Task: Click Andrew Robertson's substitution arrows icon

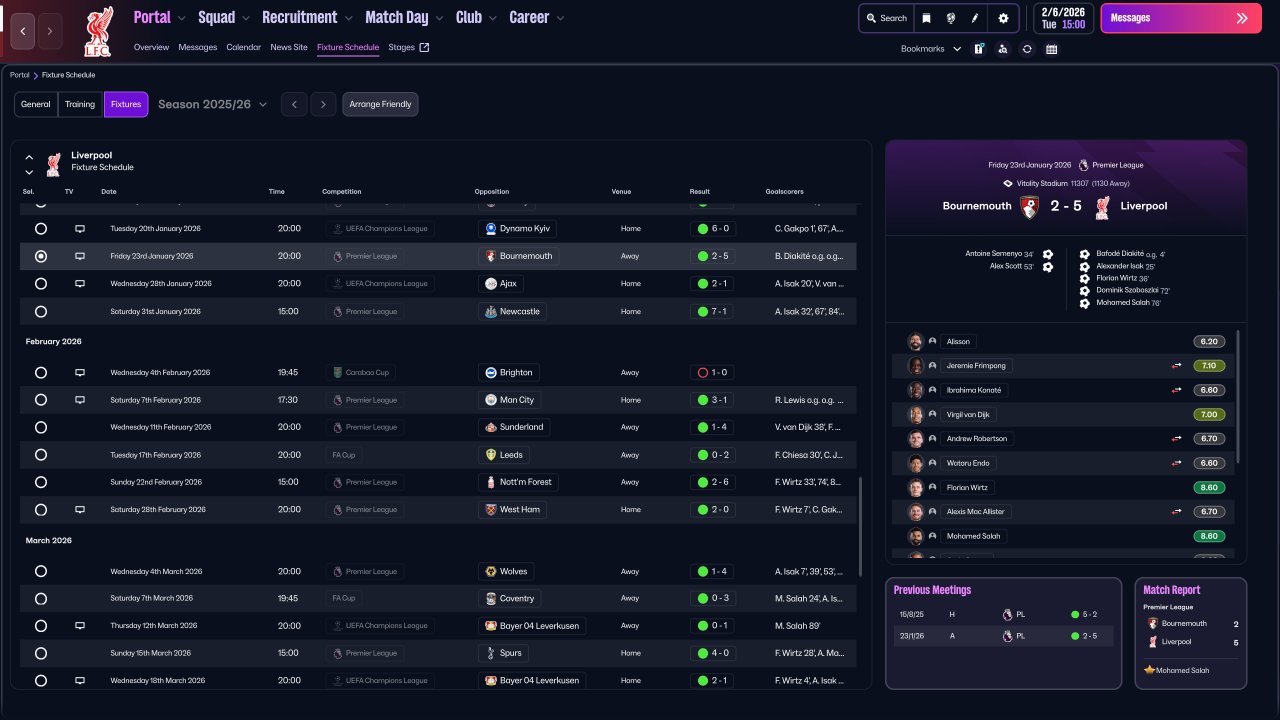Action: click(1177, 439)
